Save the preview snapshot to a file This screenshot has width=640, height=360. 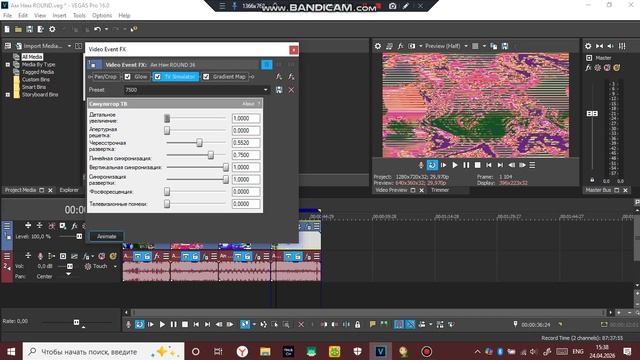tap(505, 46)
